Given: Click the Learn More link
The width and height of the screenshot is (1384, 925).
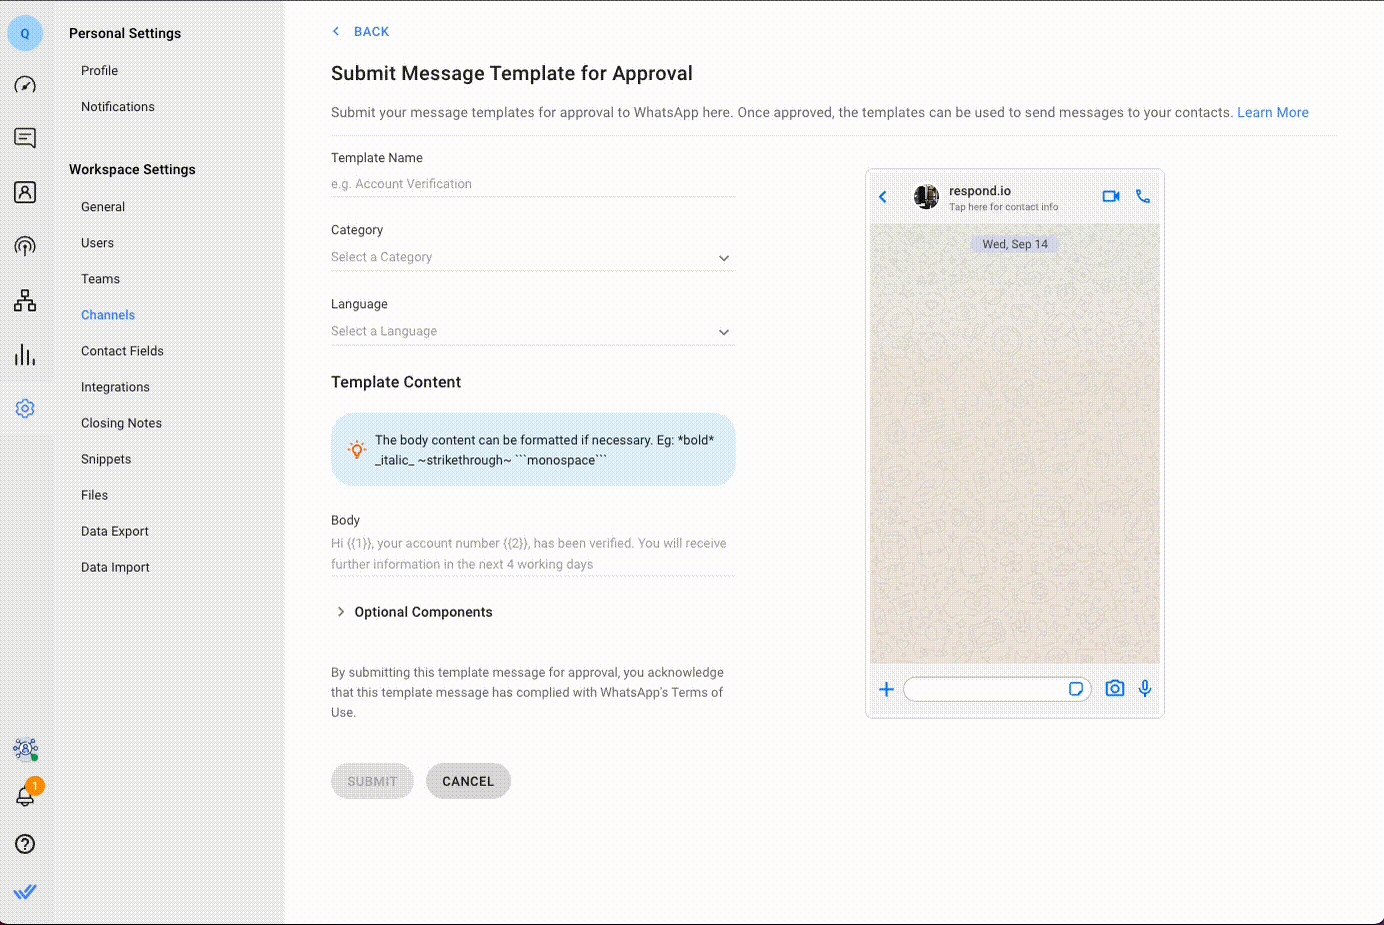Looking at the screenshot, I should [x=1273, y=113].
